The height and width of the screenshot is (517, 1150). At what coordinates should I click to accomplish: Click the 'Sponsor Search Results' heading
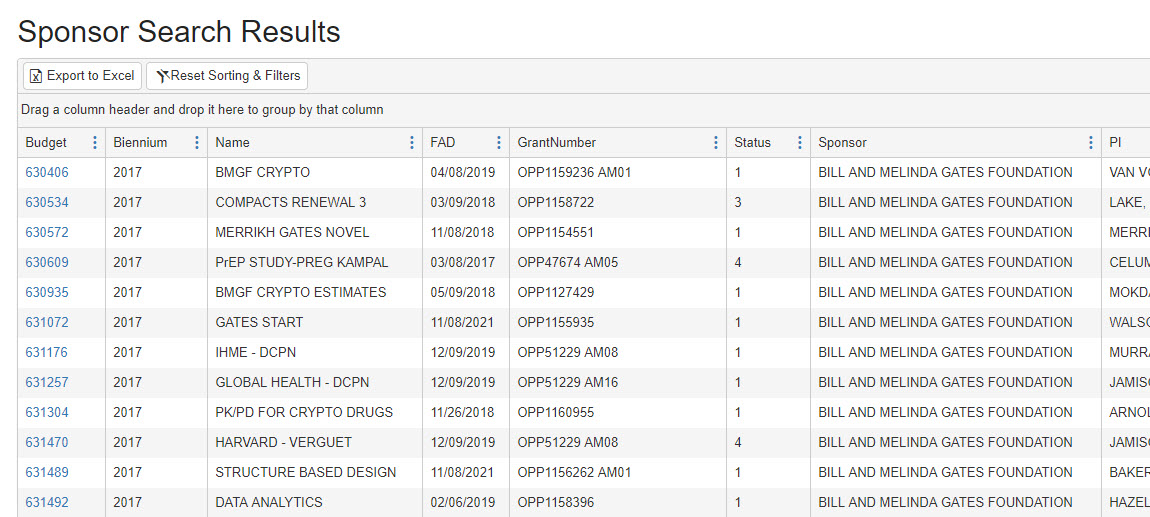pyautogui.click(x=179, y=32)
